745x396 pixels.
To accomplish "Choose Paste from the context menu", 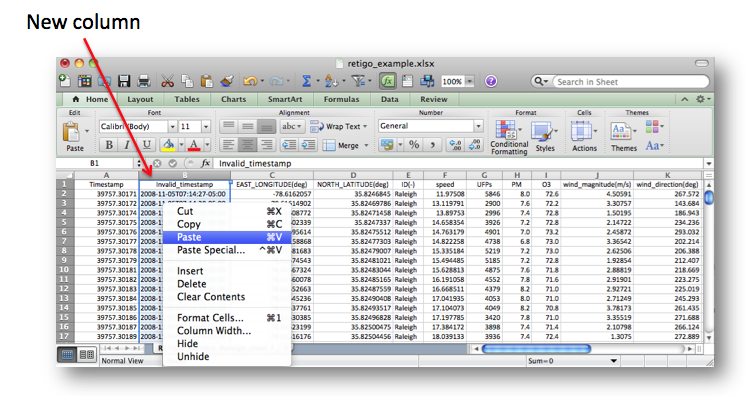I will (227, 237).
